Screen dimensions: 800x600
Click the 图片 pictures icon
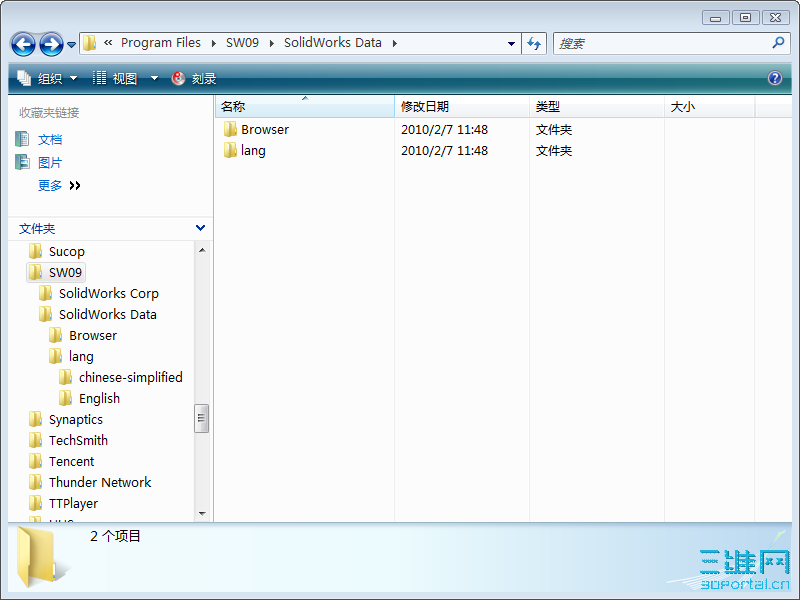[22, 162]
